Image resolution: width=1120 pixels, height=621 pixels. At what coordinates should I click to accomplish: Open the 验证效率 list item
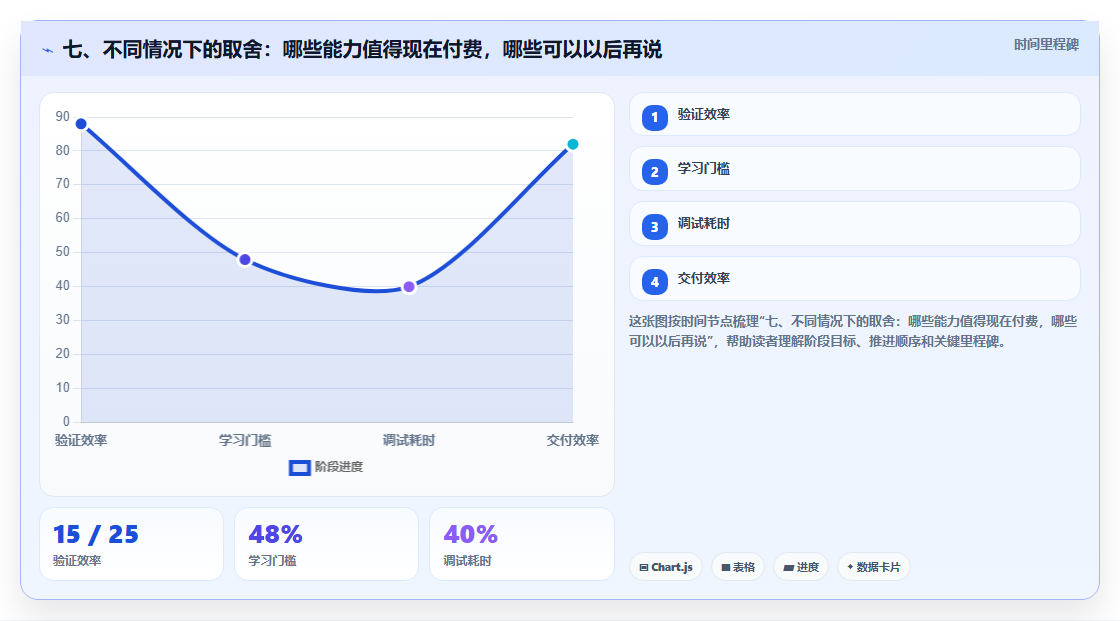854,114
